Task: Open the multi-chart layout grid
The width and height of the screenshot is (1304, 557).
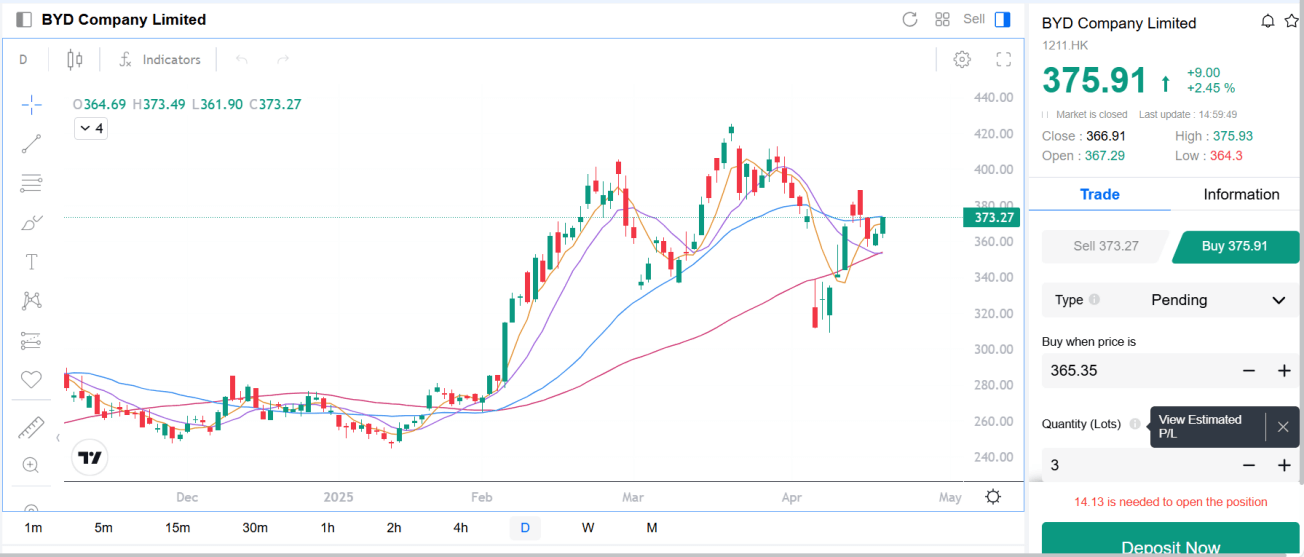Action: point(942,19)
